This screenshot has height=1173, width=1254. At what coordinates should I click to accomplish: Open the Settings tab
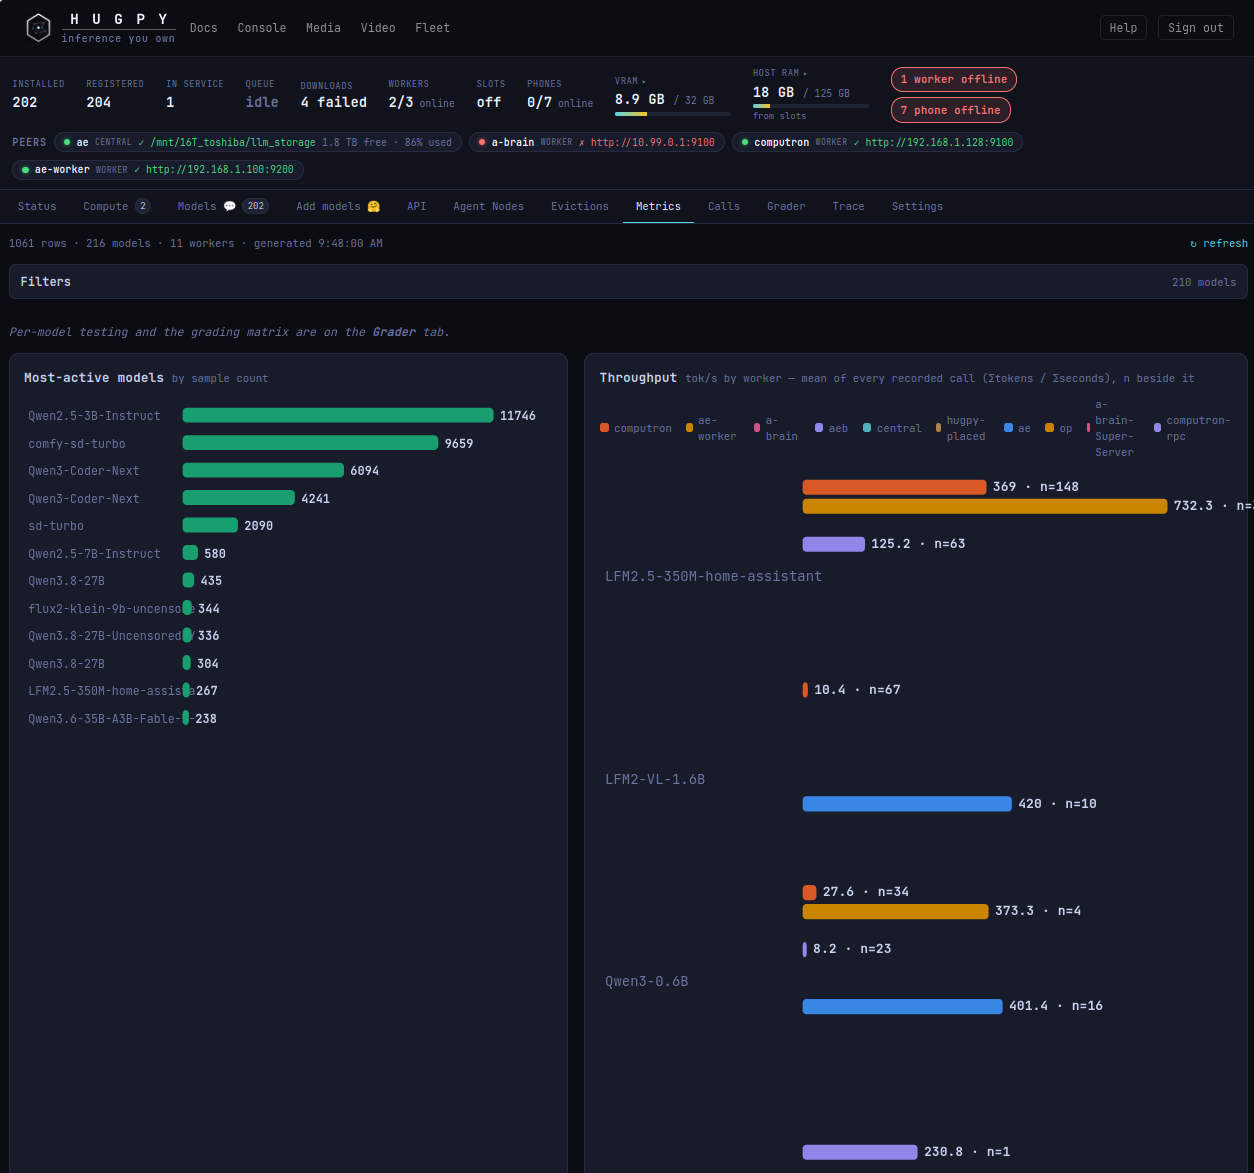tap(917, 206)
